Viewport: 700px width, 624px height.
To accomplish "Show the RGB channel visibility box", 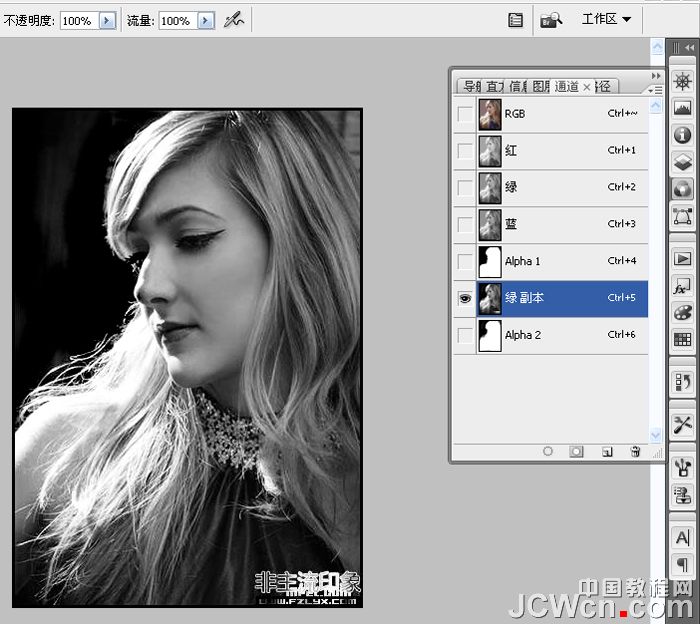I will tap(465, 114).
